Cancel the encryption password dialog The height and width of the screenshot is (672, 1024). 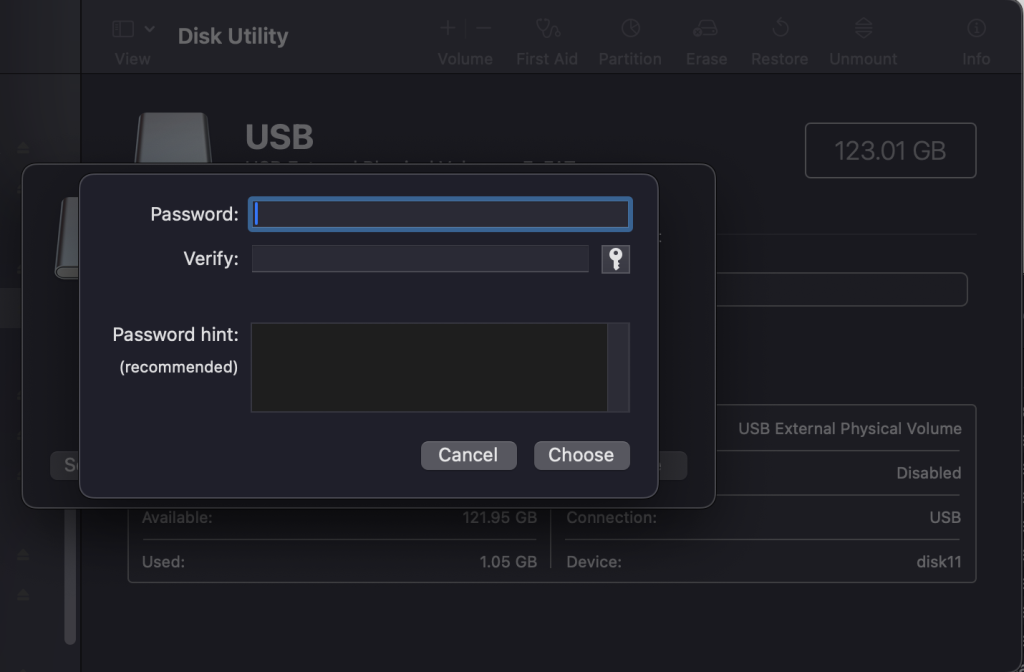click(x=468, y=455)
